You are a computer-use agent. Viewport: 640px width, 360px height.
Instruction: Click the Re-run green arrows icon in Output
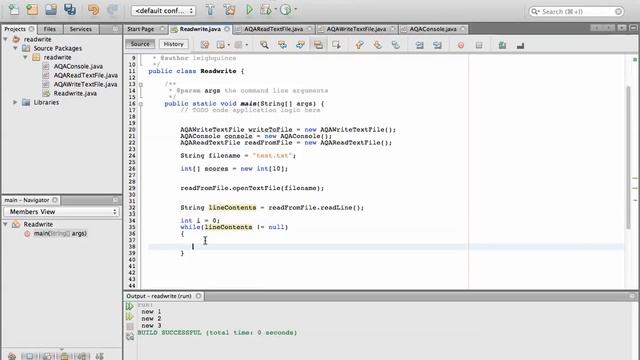point(130,307)
